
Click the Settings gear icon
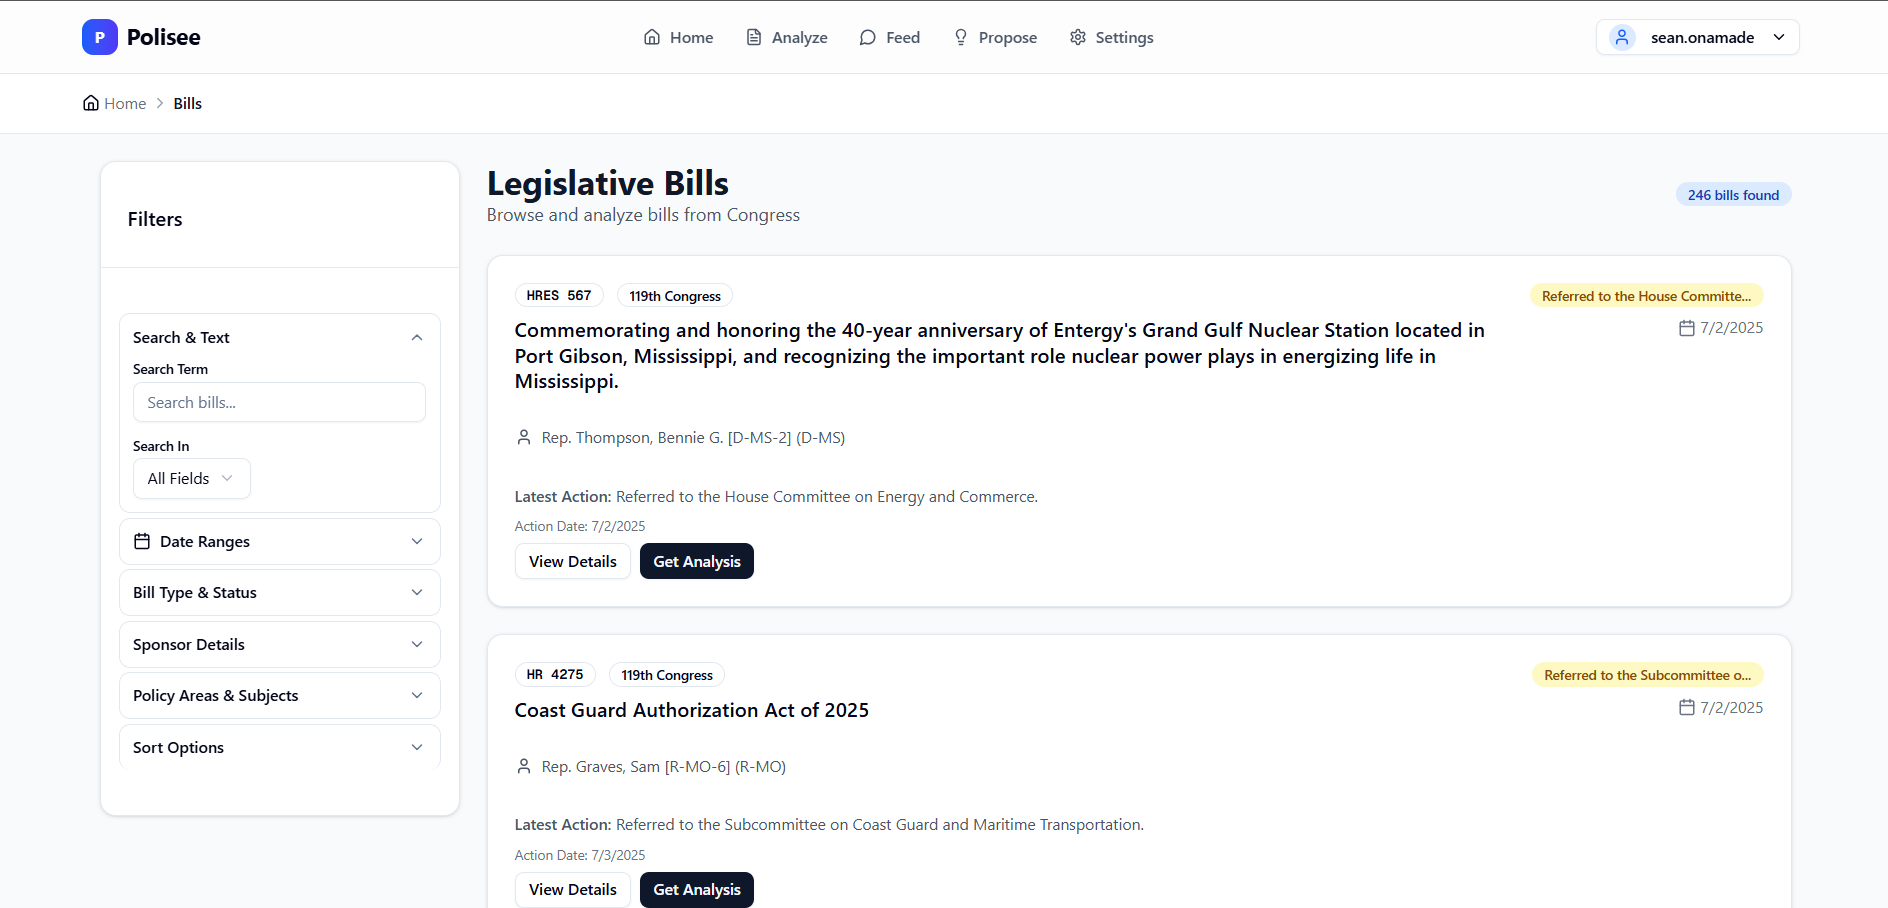[x=1078, y=37]
